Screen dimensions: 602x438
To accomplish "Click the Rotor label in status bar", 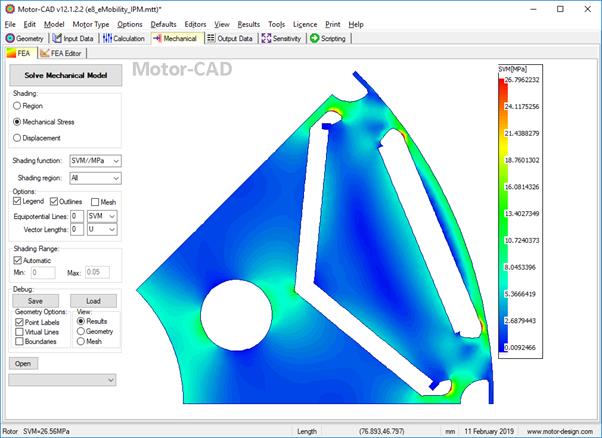I will tap(10, 431).
